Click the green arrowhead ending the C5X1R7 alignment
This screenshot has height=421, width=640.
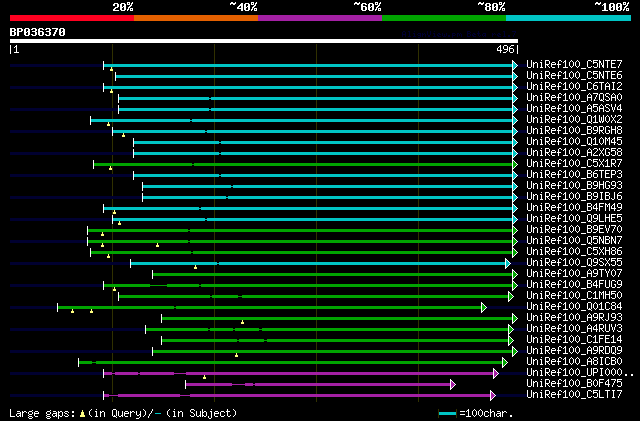point(515,164)
